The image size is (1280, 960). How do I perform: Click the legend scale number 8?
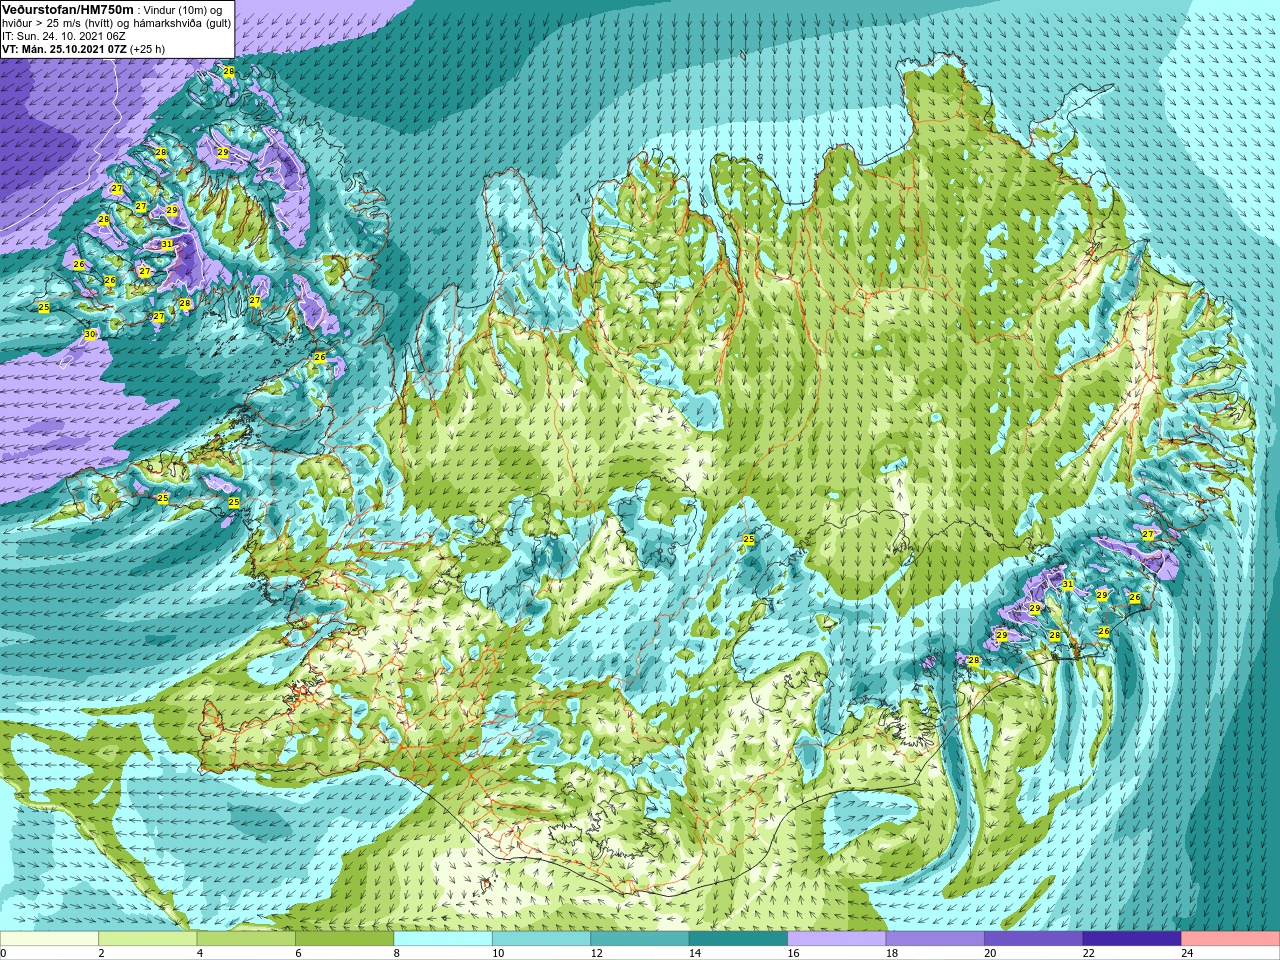[397, 953]
